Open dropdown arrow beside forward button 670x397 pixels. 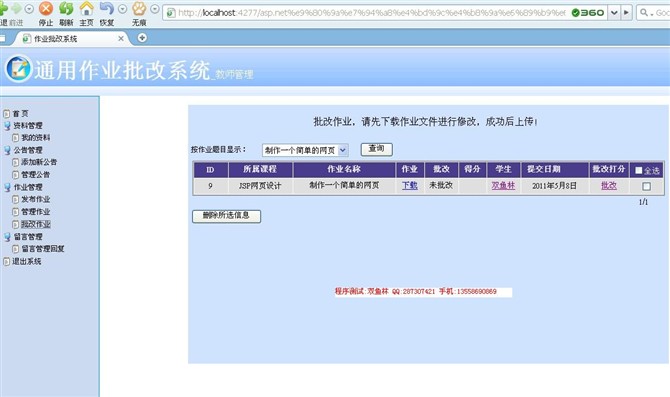[29, 9]
